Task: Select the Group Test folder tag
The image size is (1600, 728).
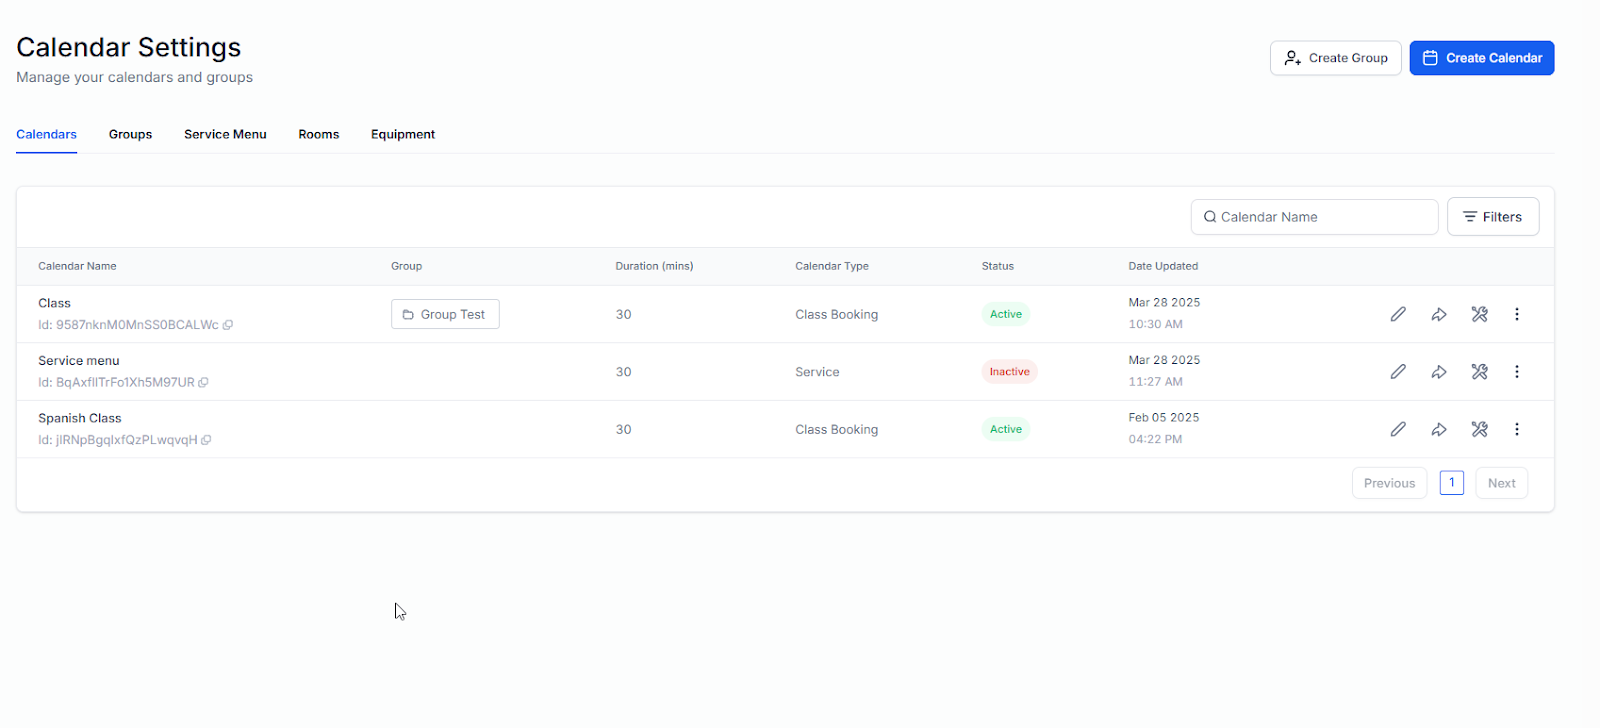Action: [445, 314]
